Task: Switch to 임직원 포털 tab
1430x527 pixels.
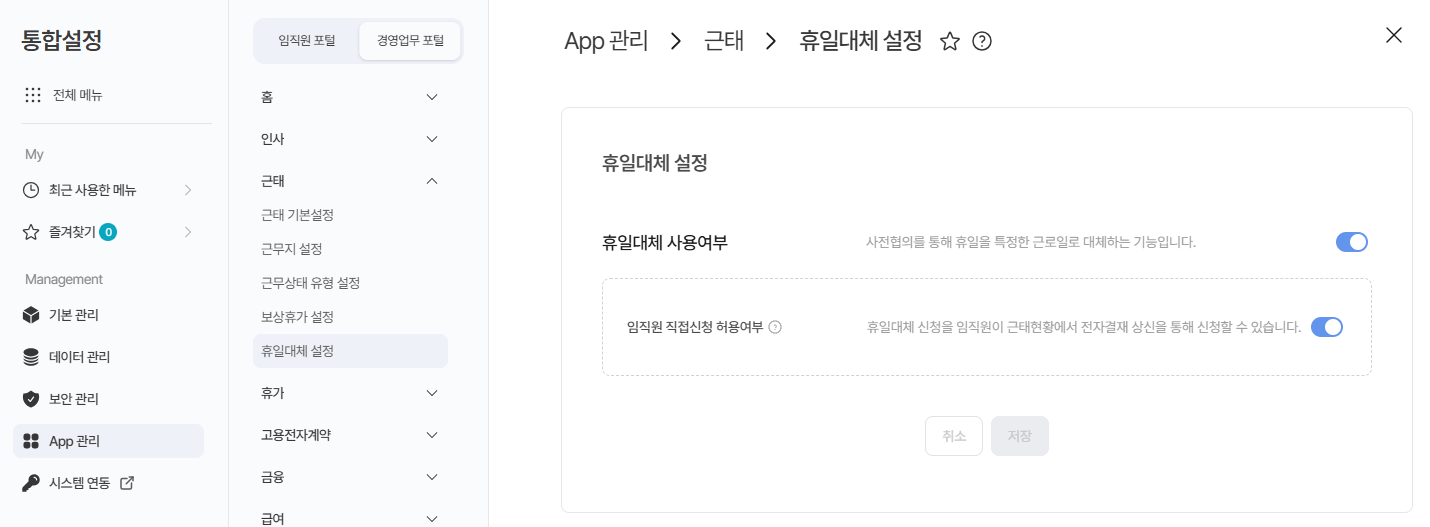Action: [x=307, y=41]
